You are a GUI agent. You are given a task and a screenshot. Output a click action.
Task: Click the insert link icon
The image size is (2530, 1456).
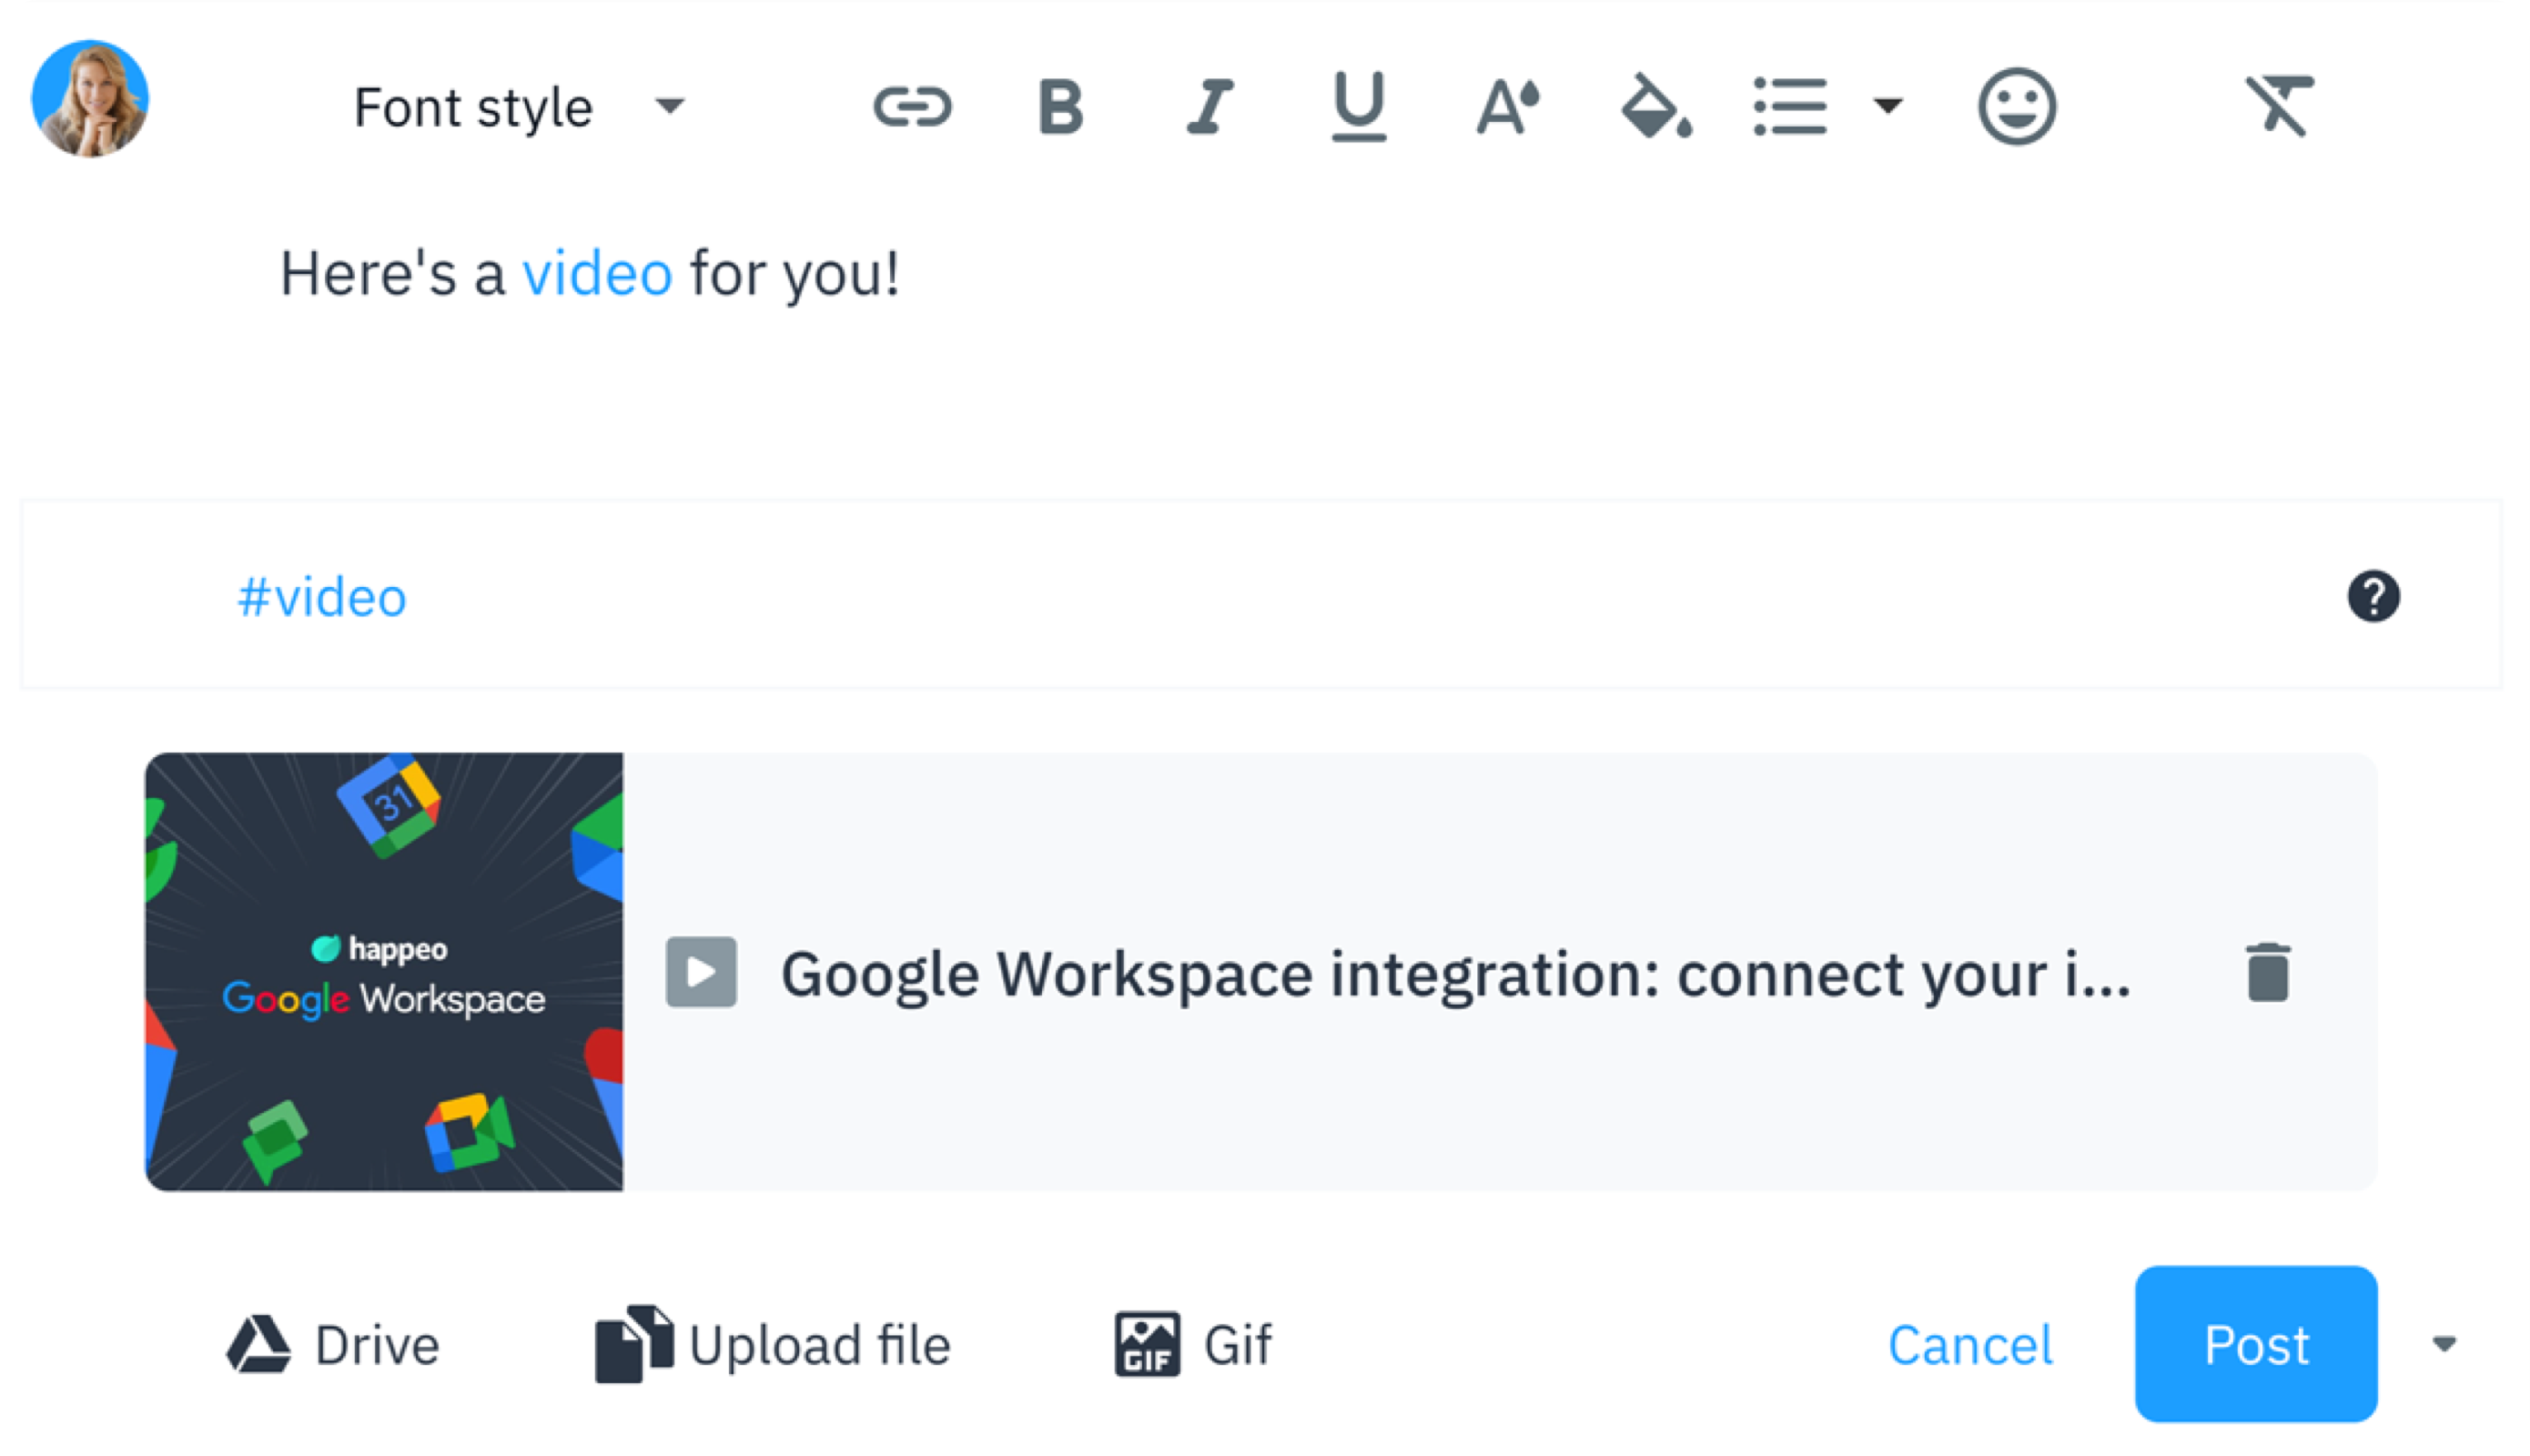point(911,106)
